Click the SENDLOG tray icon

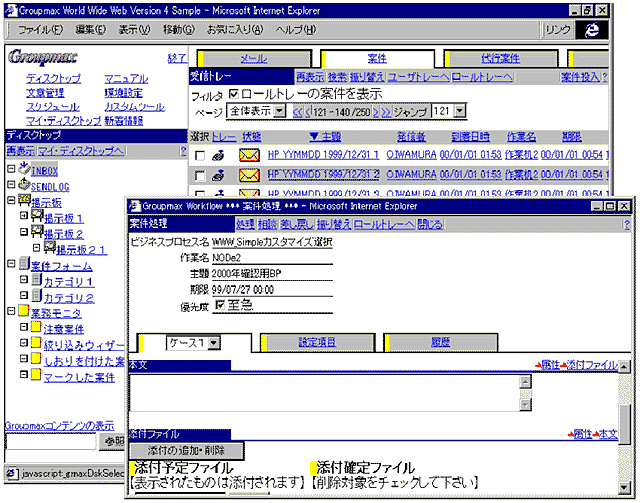(24, 184)
